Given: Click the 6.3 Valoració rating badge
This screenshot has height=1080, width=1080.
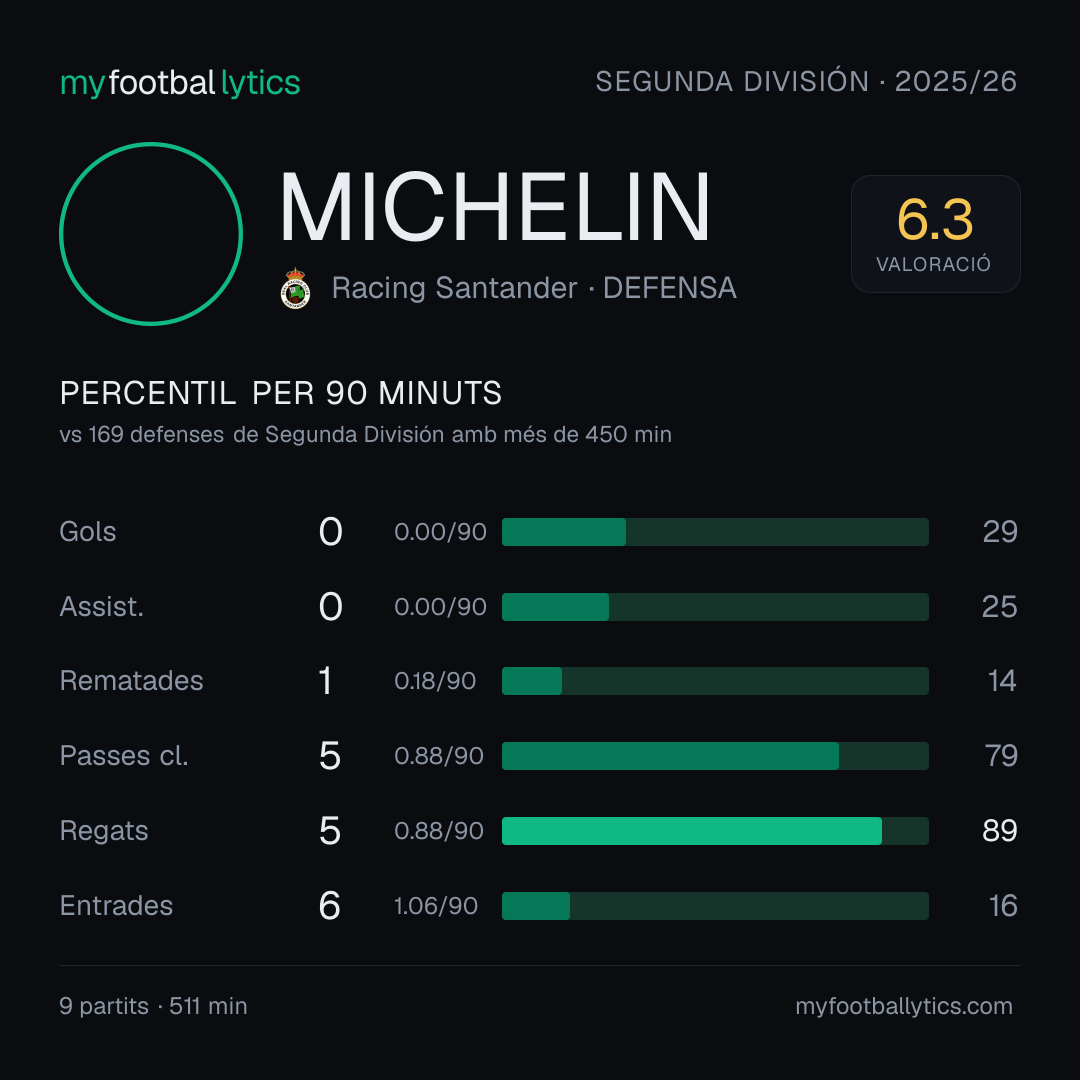Looking at the screenshot, I should click(x=935, y=233).
